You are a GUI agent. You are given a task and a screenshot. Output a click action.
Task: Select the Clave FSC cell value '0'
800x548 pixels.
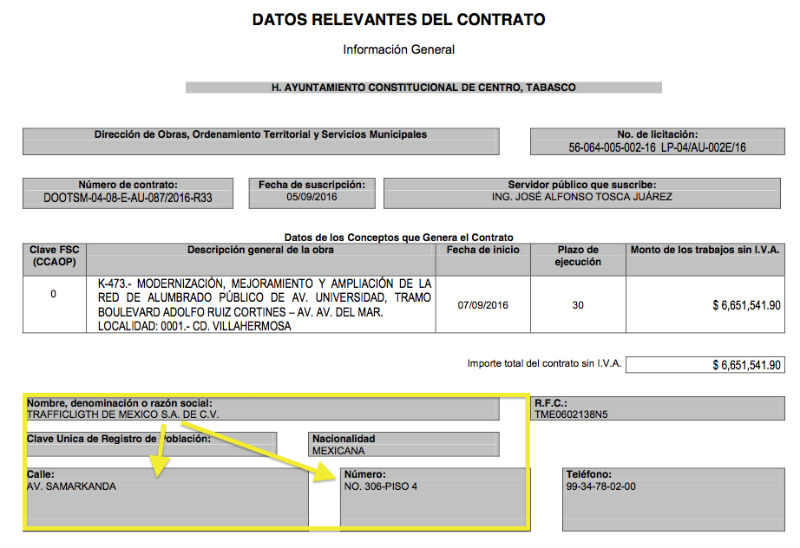[53, 294]
